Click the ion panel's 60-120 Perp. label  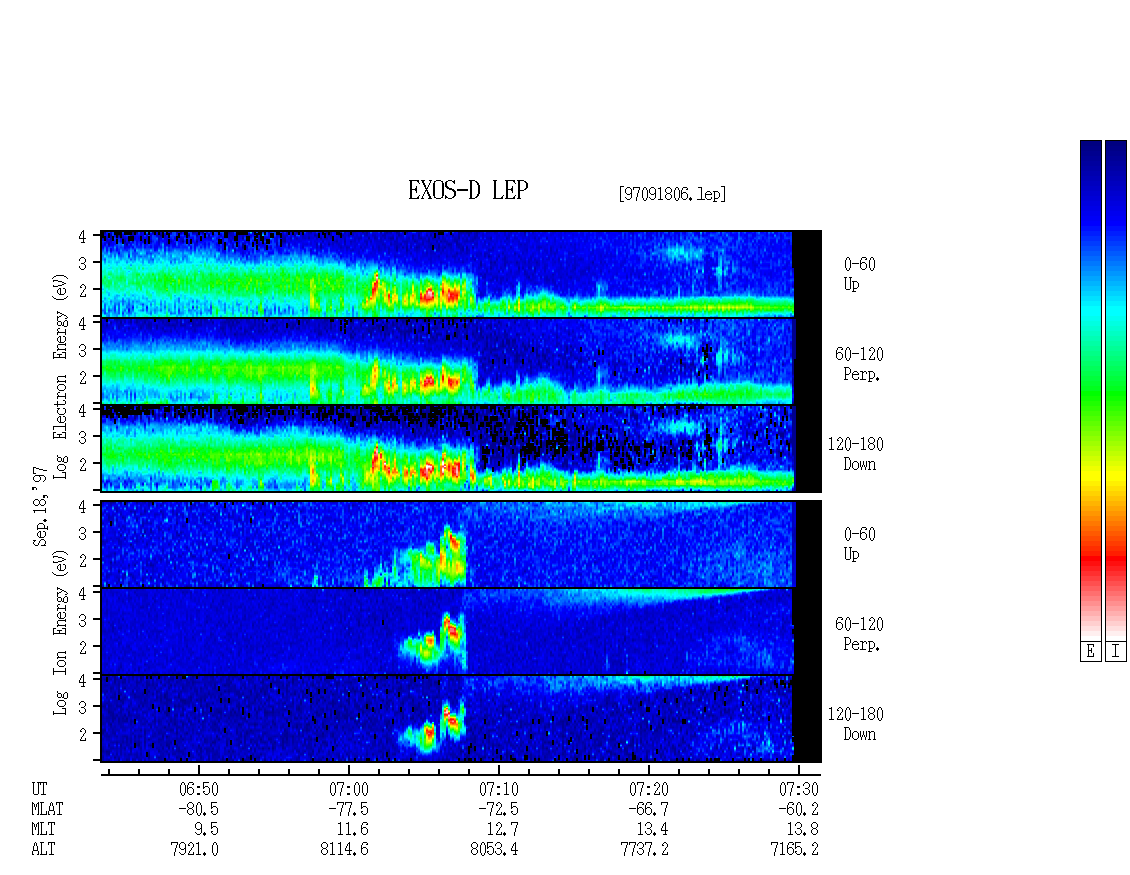click(858, 634)
